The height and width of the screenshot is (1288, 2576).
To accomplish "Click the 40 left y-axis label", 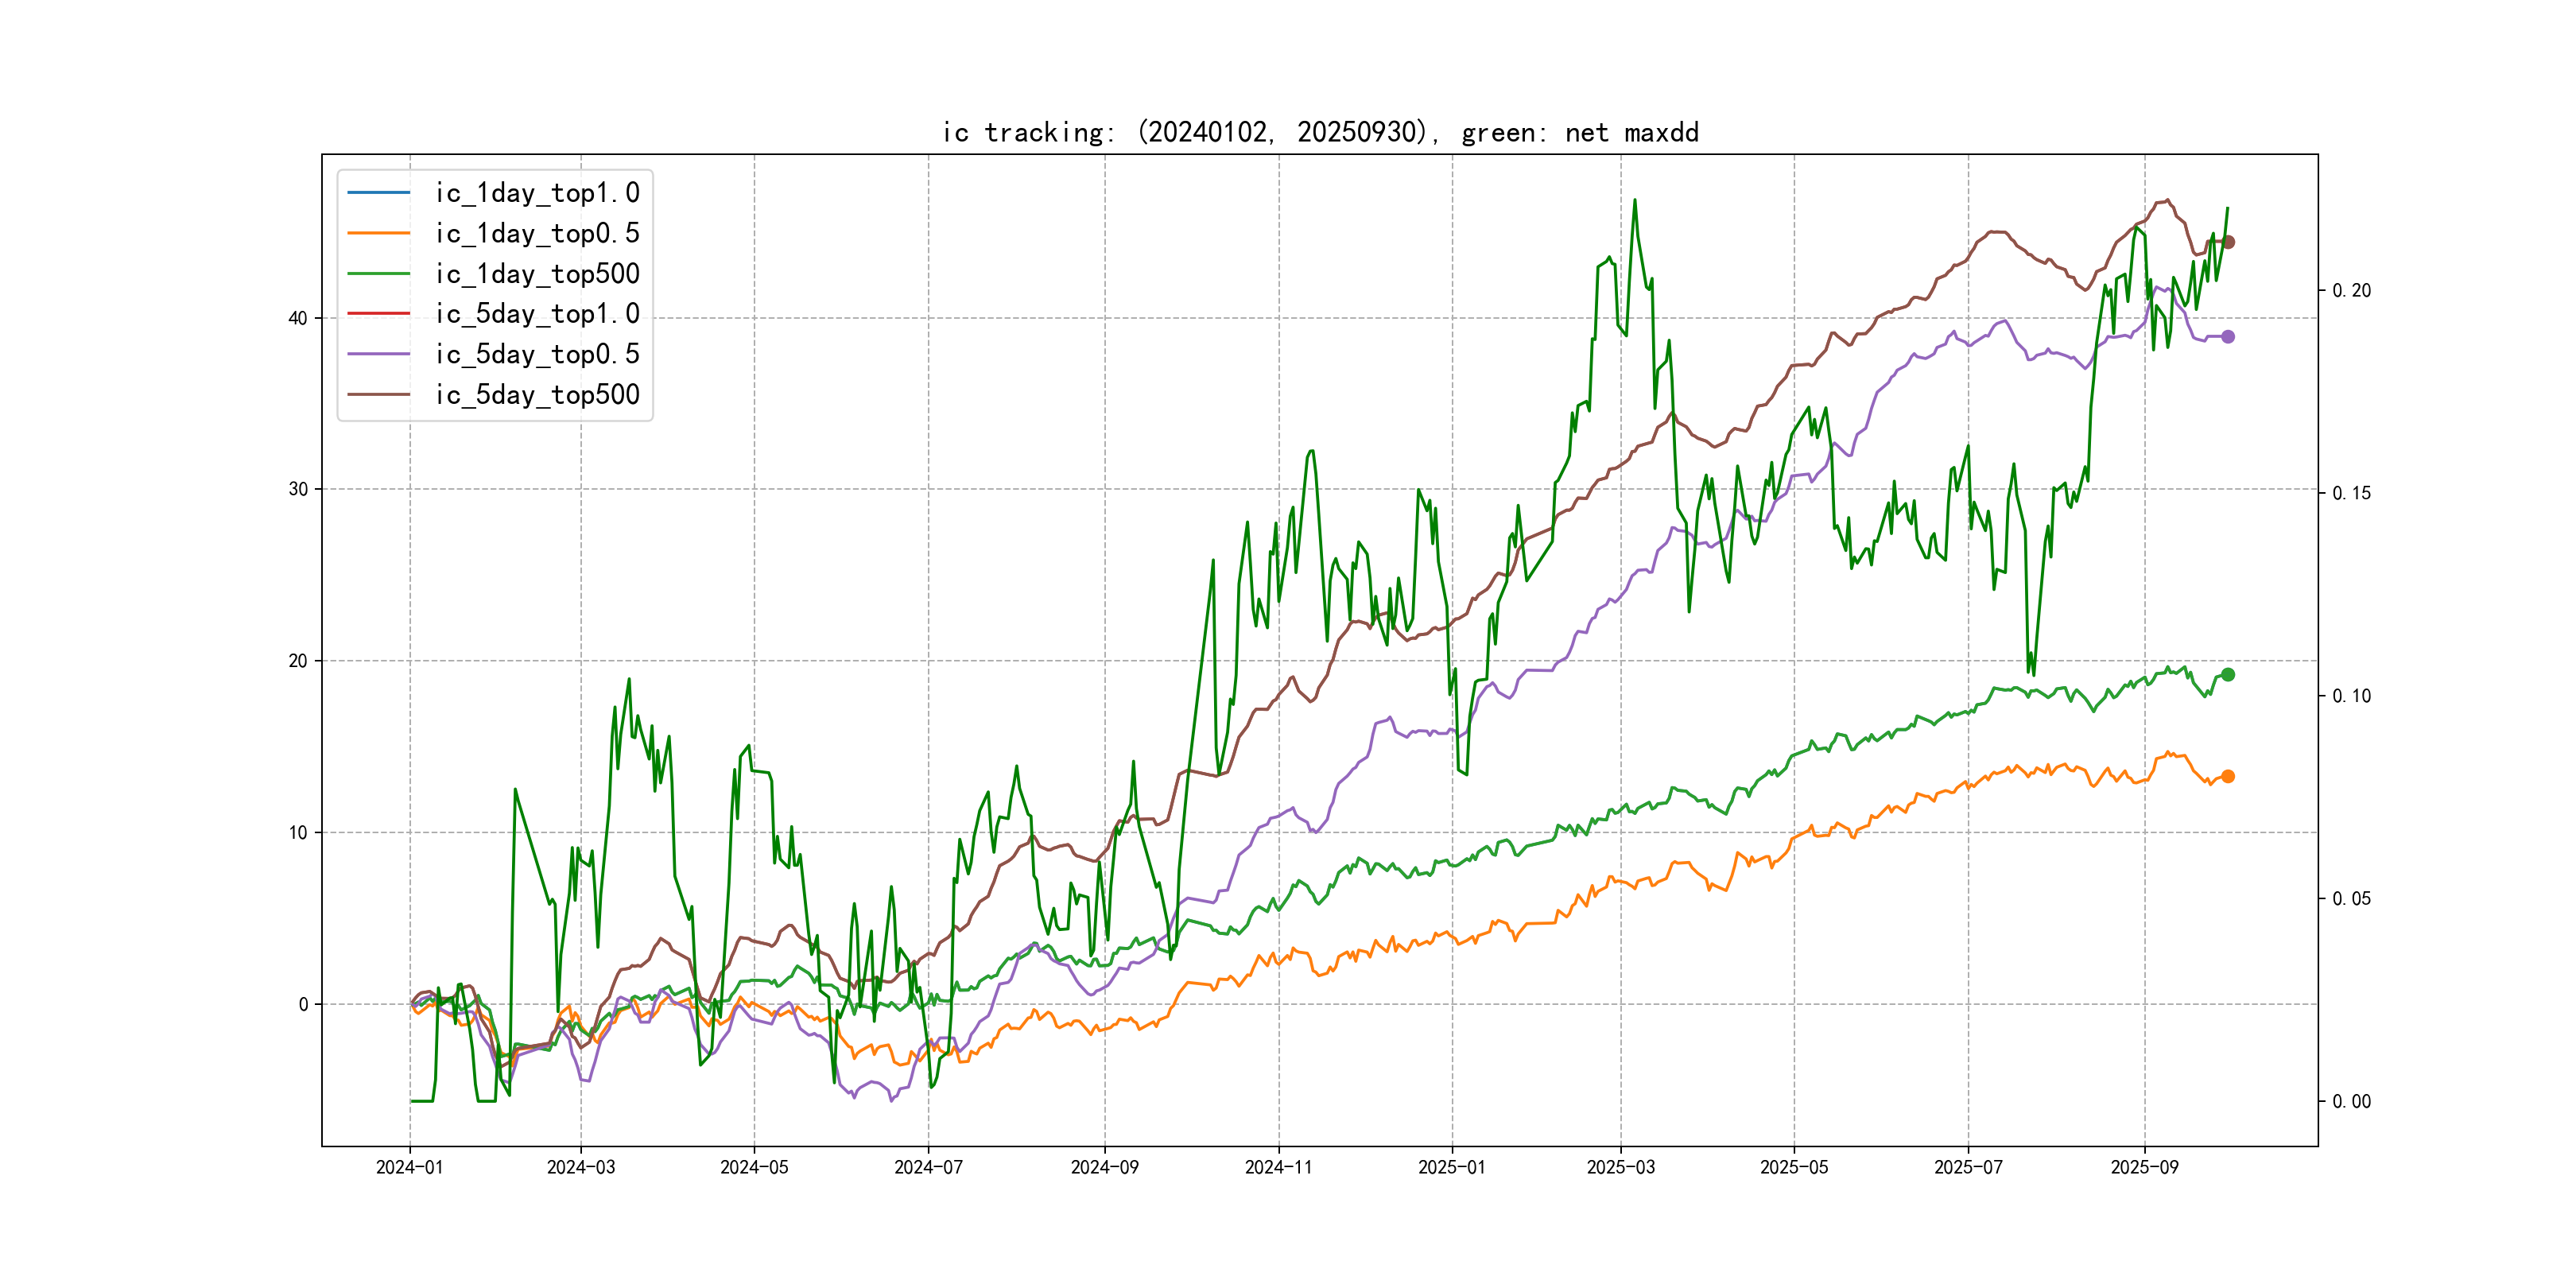I will point(297,318).
